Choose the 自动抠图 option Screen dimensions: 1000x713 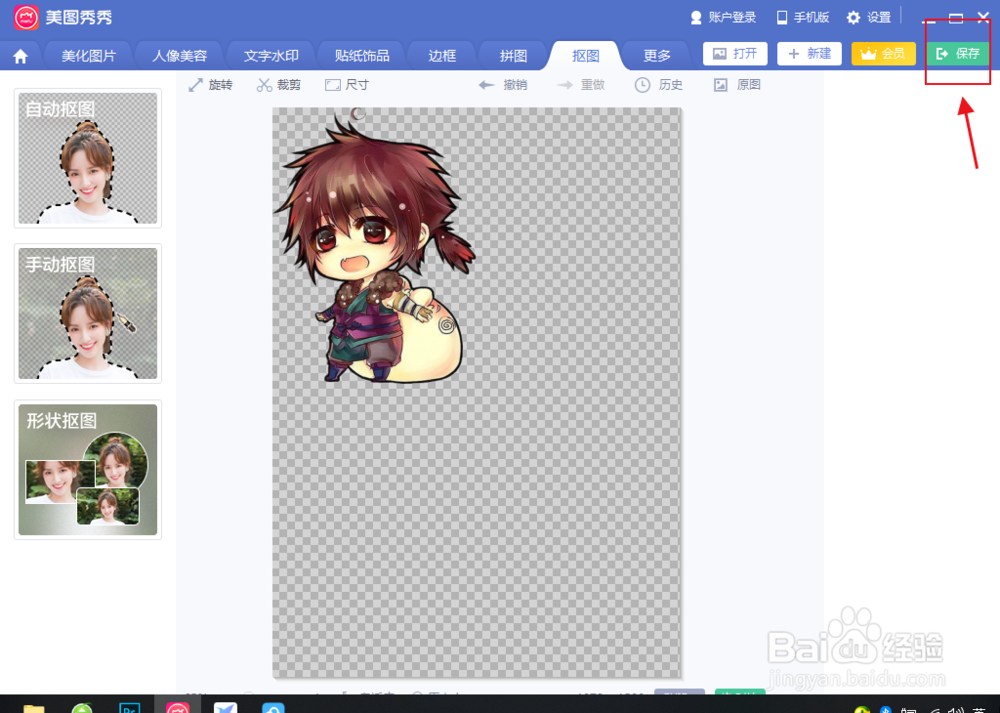88,158
